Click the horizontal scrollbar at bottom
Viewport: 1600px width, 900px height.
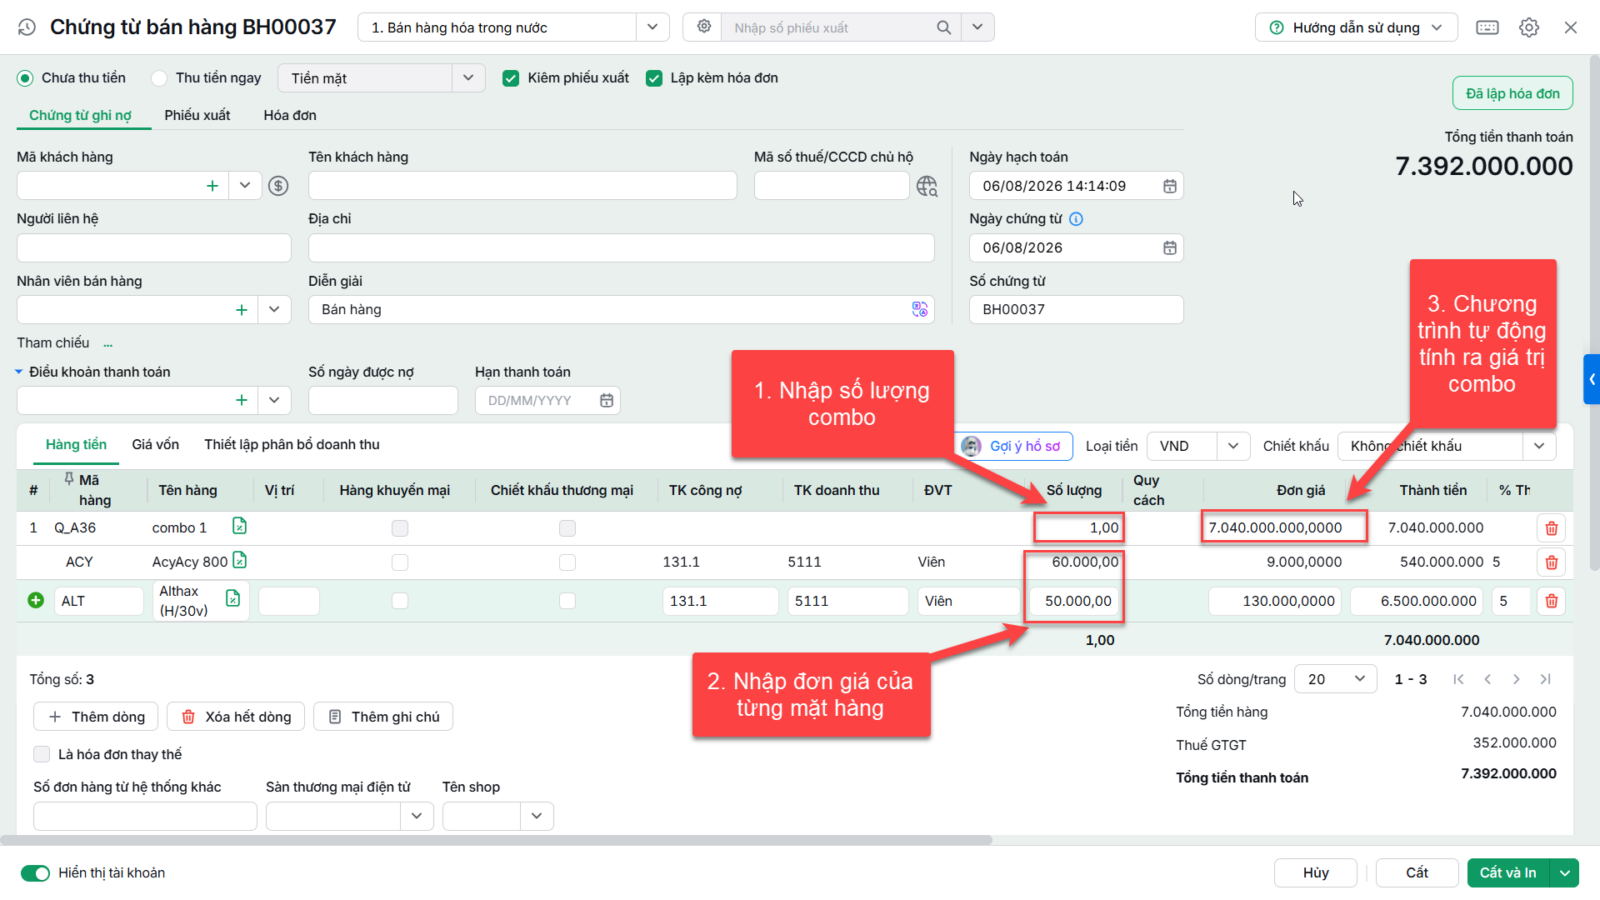point(496,840)
